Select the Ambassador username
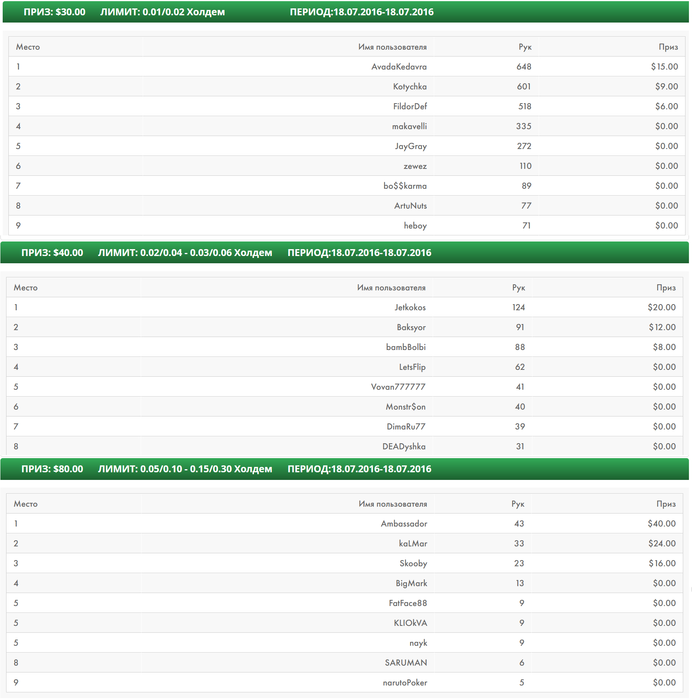The image size is (692, 700). (404, 524)
